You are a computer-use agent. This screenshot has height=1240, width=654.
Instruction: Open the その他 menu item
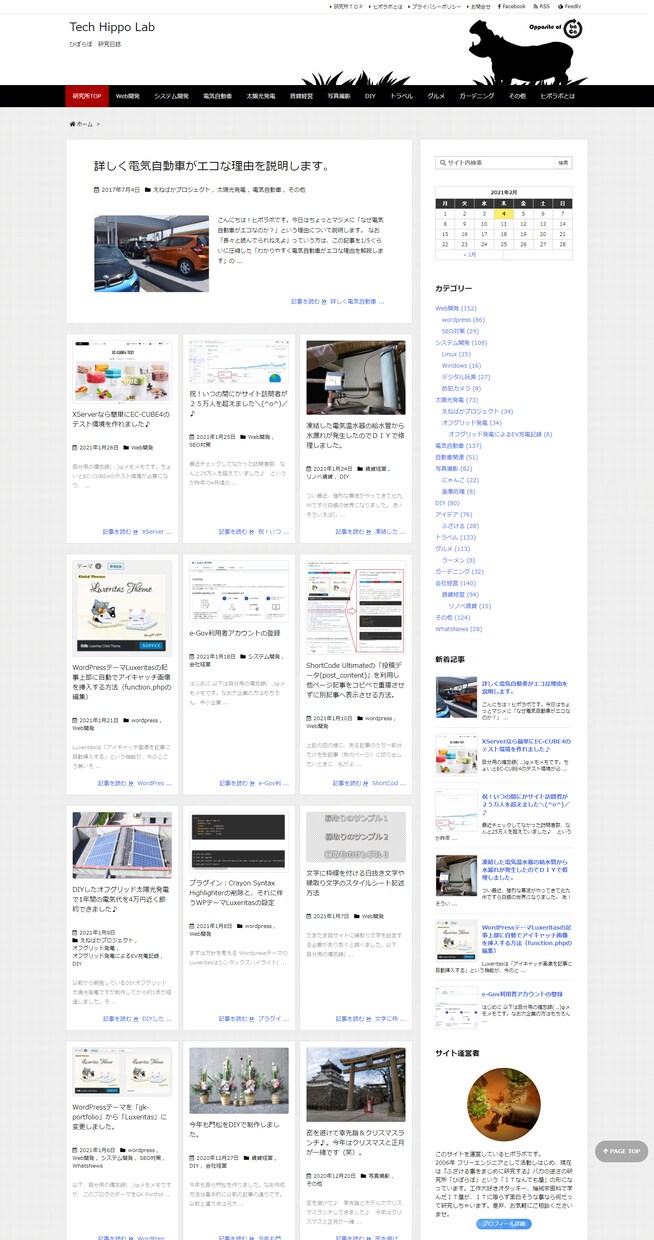point(516,96)
